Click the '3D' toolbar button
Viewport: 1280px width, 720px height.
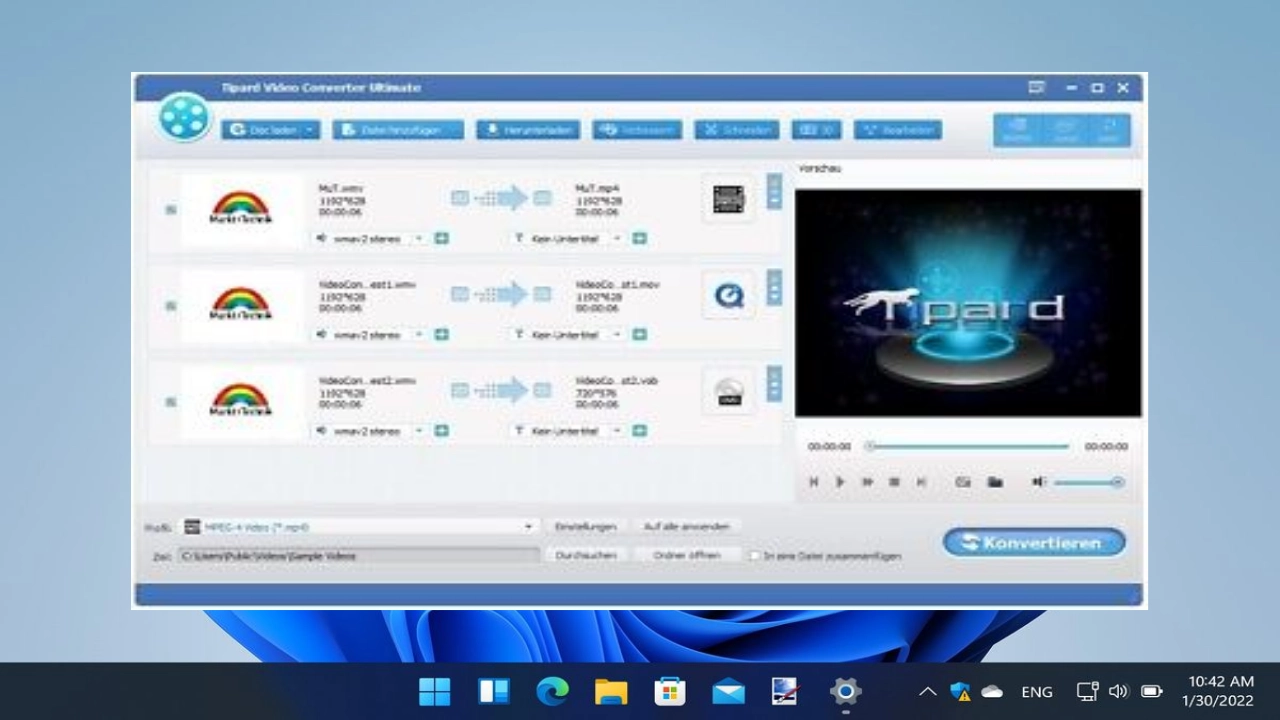(816, 130)
